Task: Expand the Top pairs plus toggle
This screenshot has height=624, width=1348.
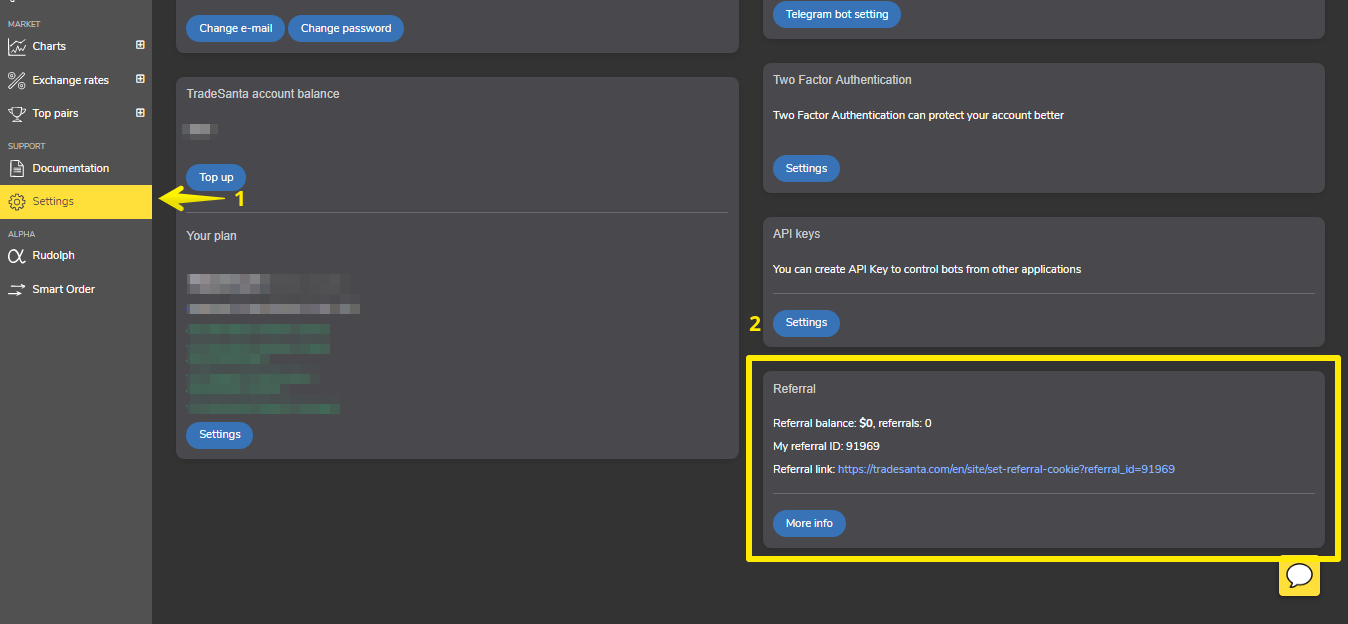Action: click(x=140, y=113)
